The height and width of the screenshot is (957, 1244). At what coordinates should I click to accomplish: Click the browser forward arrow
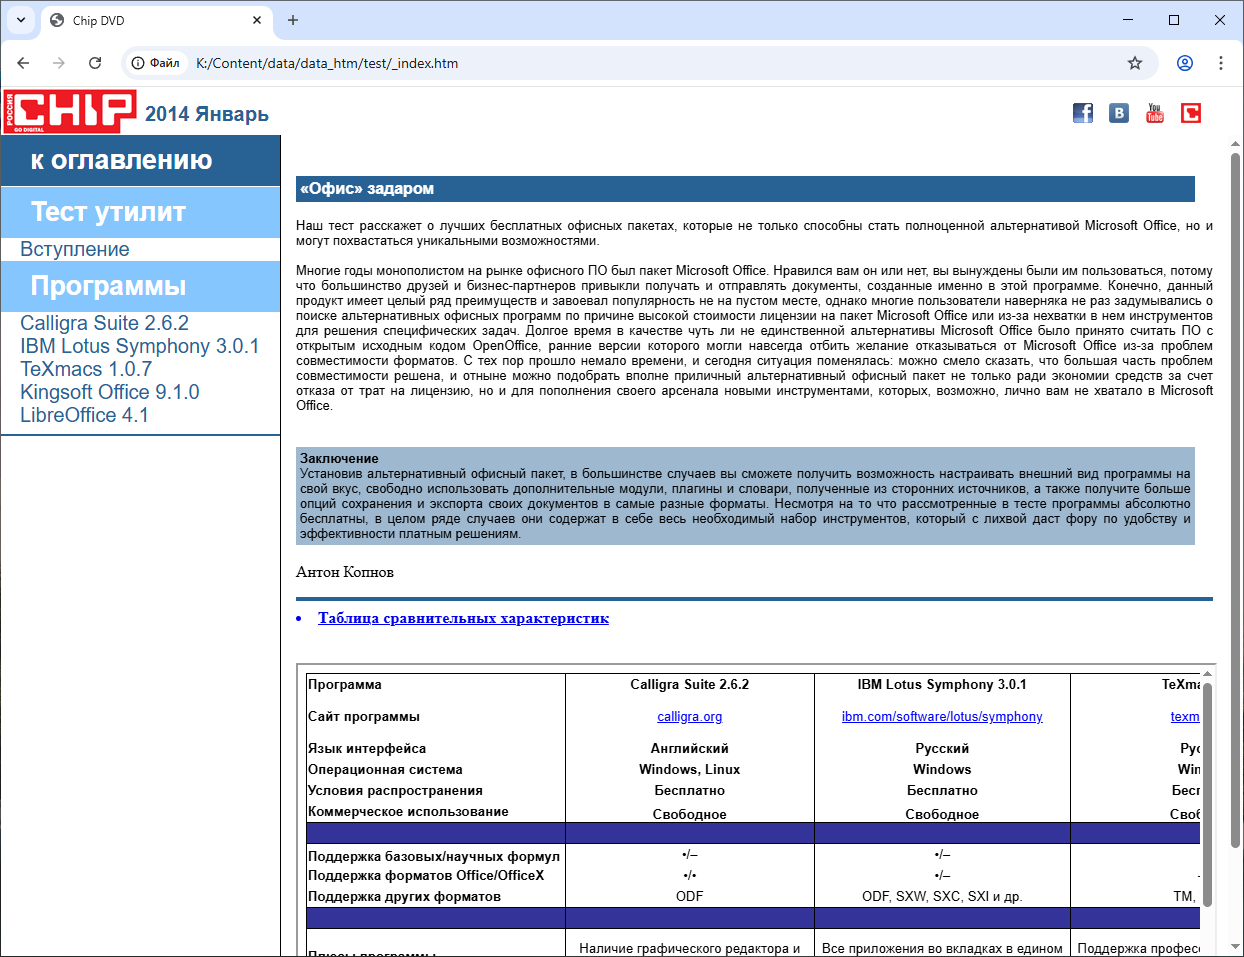(59, 63)
